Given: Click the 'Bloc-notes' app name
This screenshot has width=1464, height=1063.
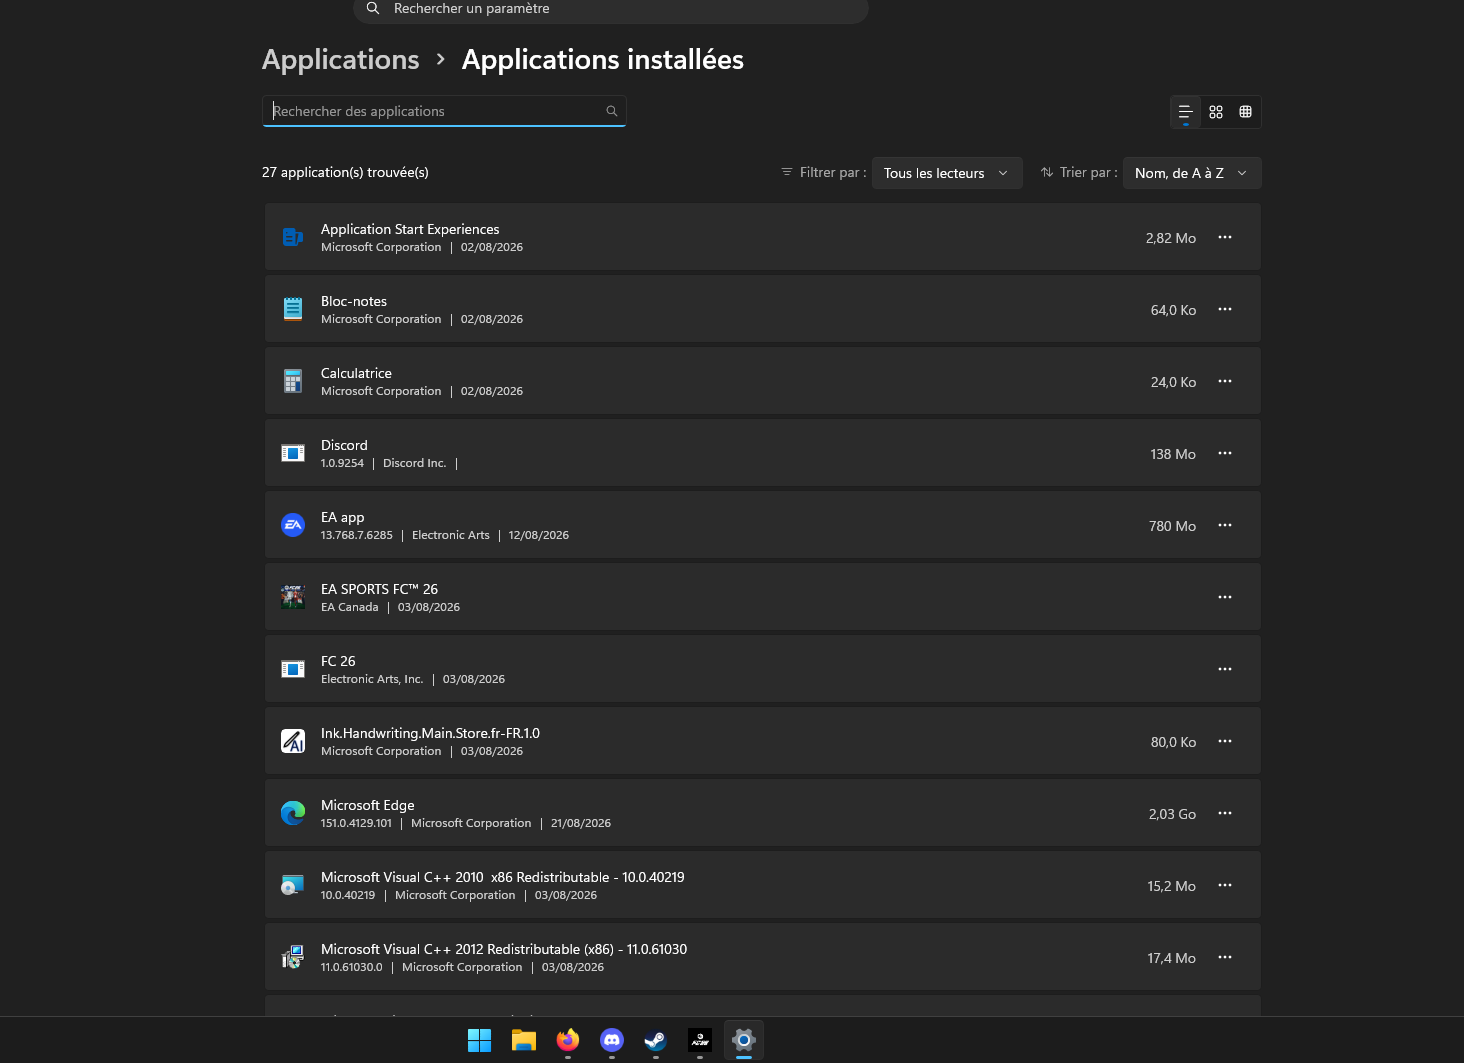Looking at the screenshot, I should click(x=354, y=301).
